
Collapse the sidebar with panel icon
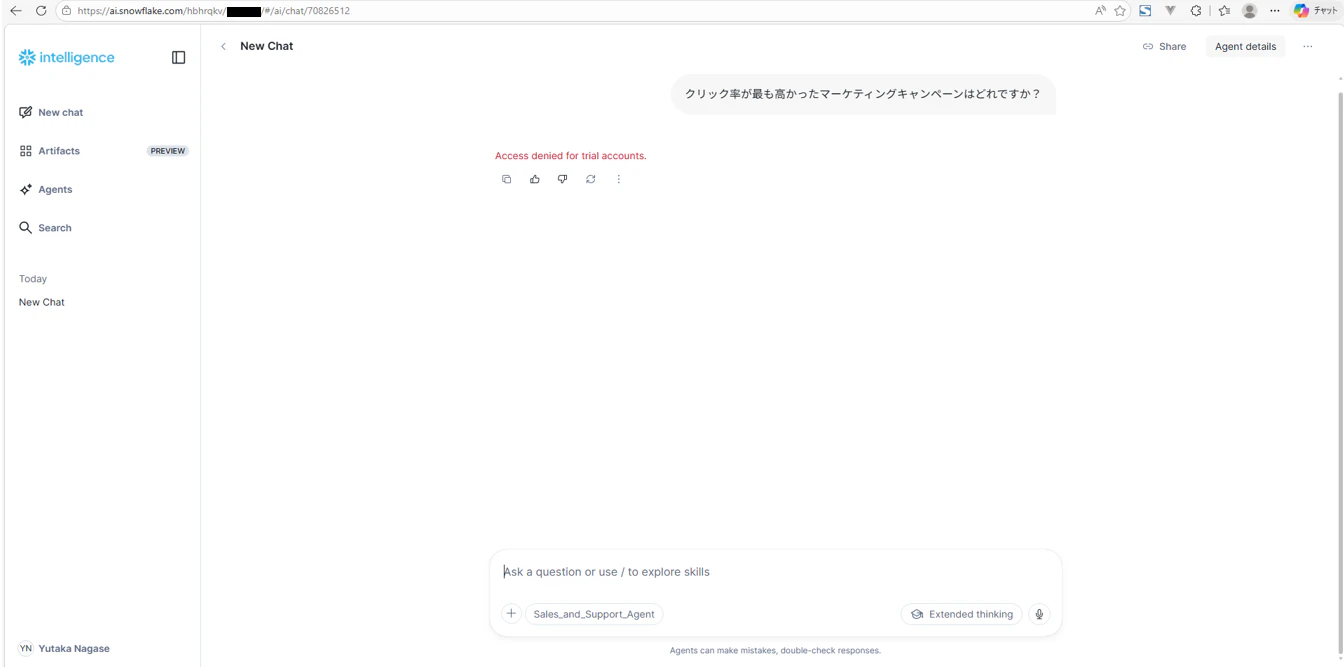[178, 58]
